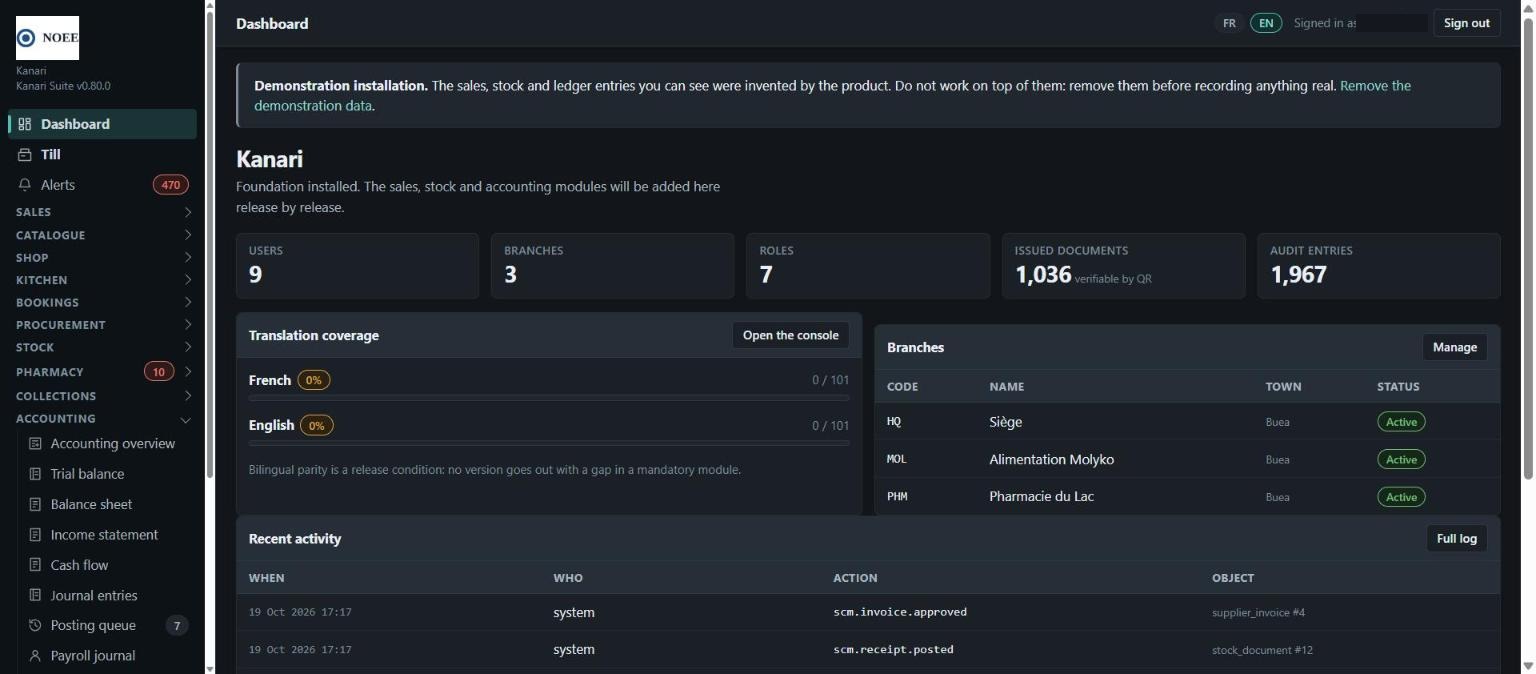The image size is (1536, 674).
Task: Click the NOEE logo at top left
Action: coord(47,38)
